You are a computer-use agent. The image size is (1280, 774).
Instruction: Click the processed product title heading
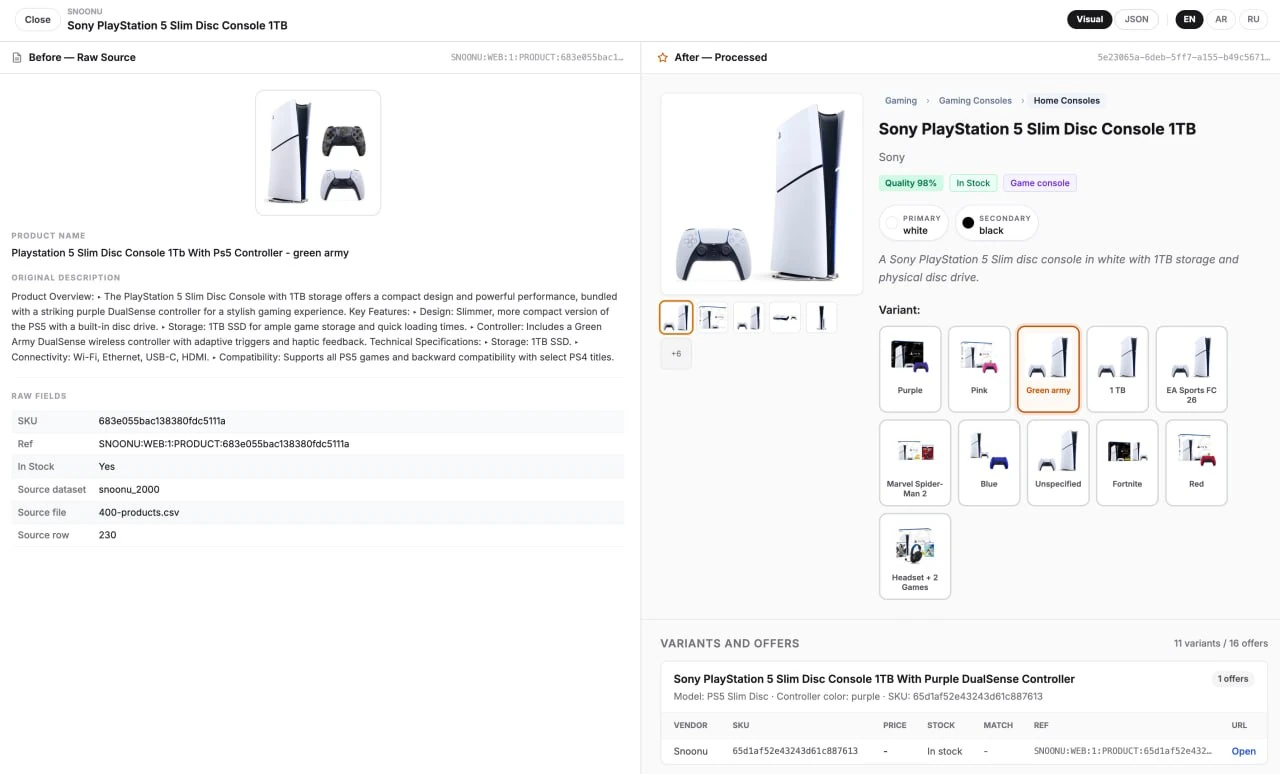point(1037,129)
